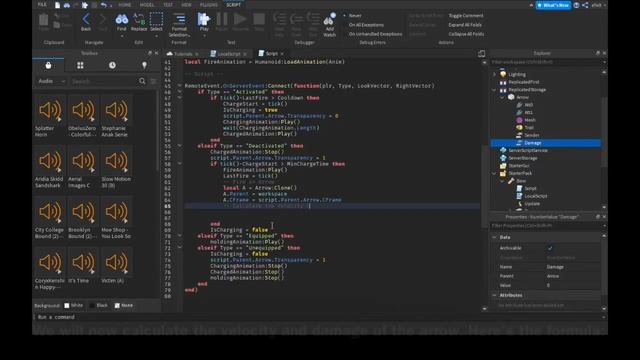
Task: Collapse the Data section in Properties
Action: [494, 237]
